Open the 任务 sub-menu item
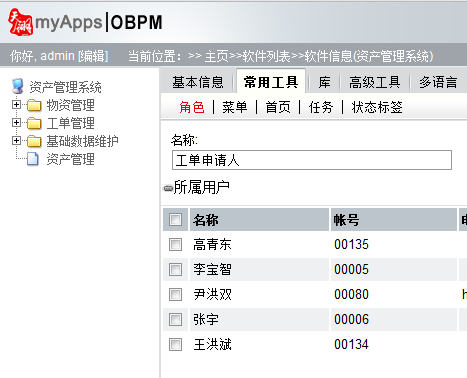This screenshot has height=378, width=467. tap(321, 107)
